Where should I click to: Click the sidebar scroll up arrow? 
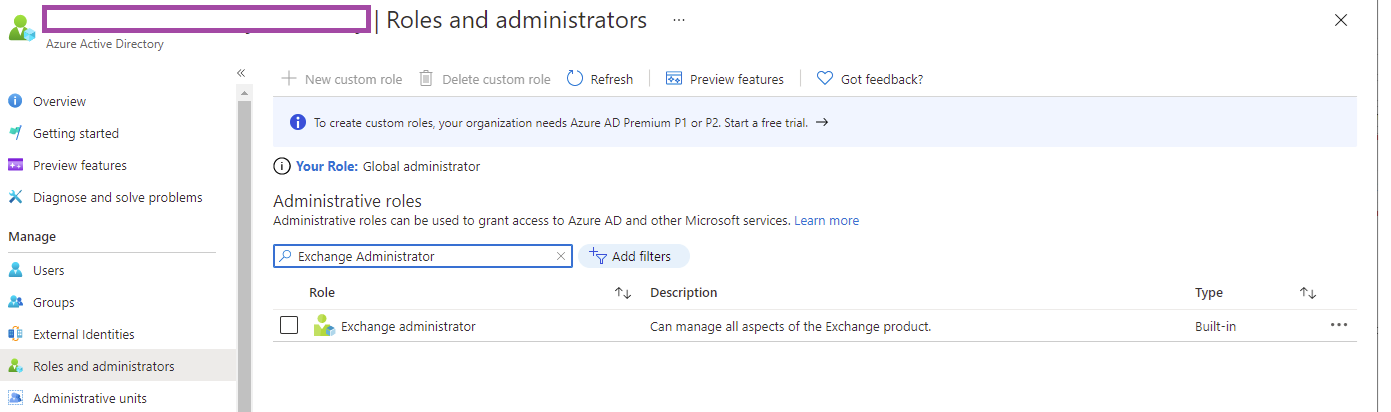(x=244, y=93)
